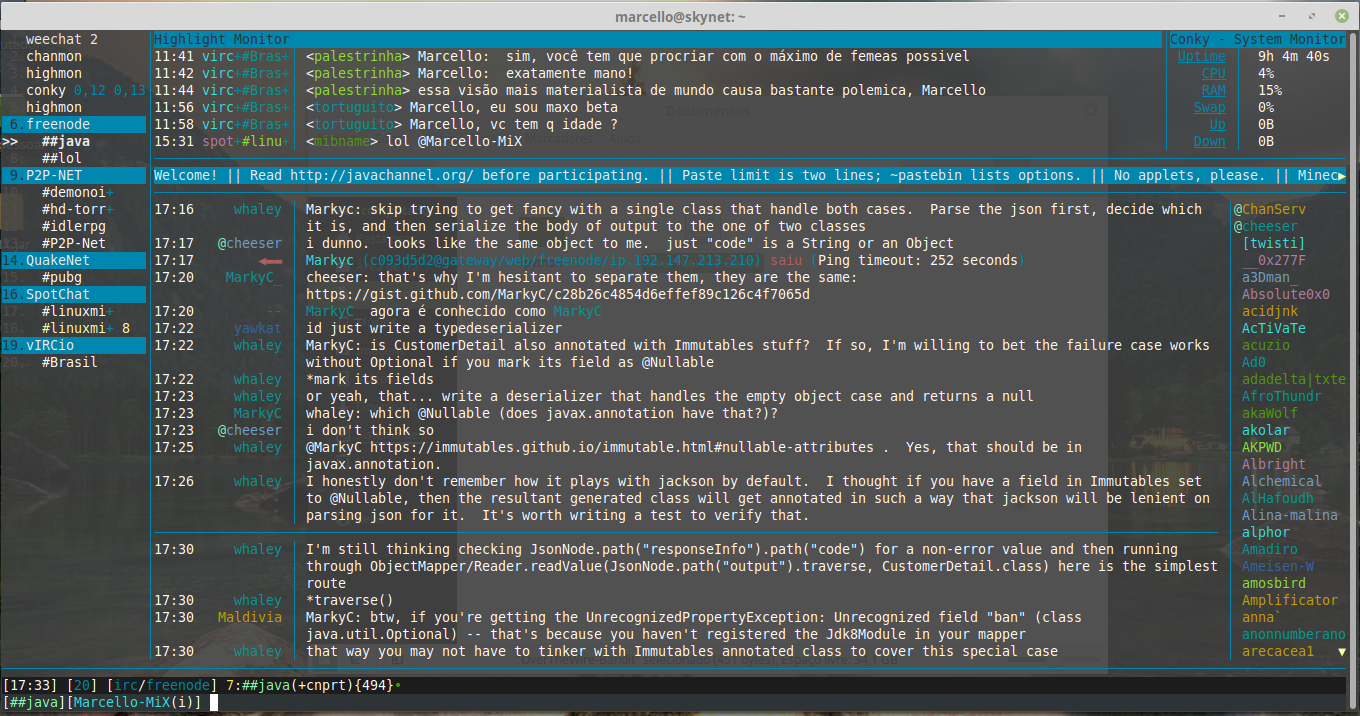Select Absolute0x0 in the nick list
The image size is (1360, 716).
pyautogui.click(x=1286, y=294)
